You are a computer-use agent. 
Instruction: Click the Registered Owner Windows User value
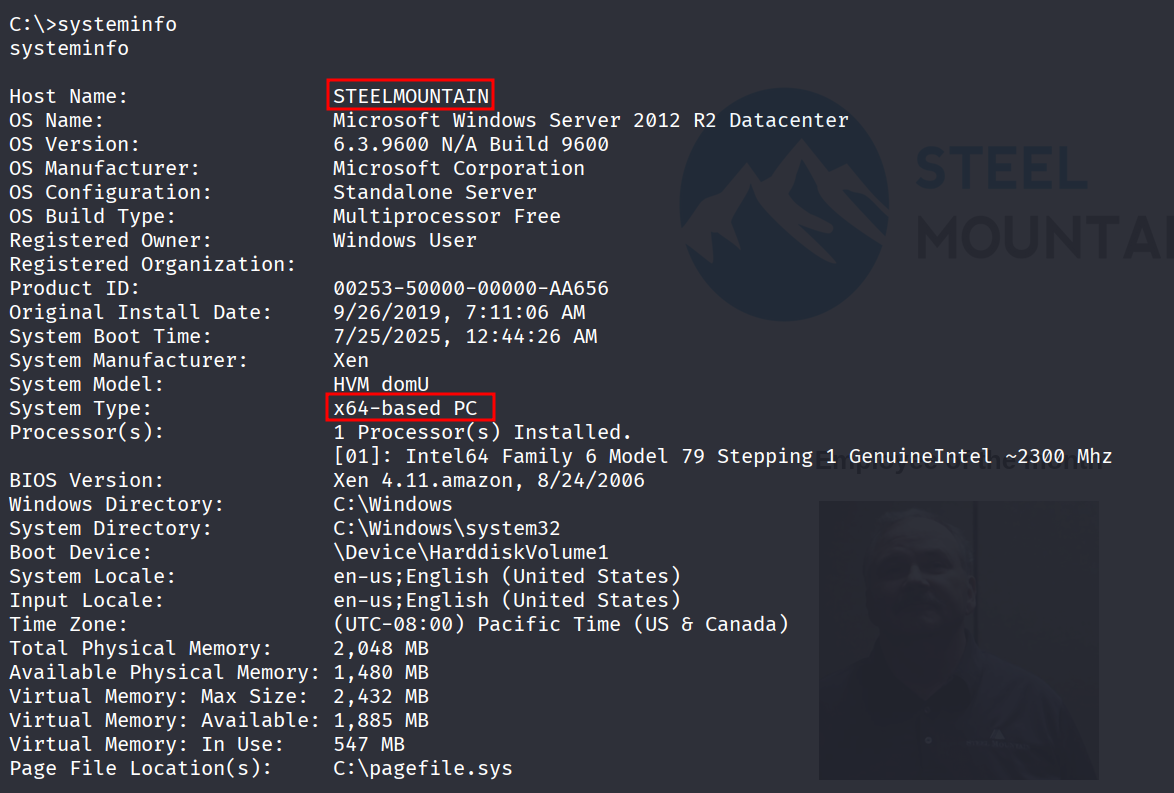tap(405, 240)
